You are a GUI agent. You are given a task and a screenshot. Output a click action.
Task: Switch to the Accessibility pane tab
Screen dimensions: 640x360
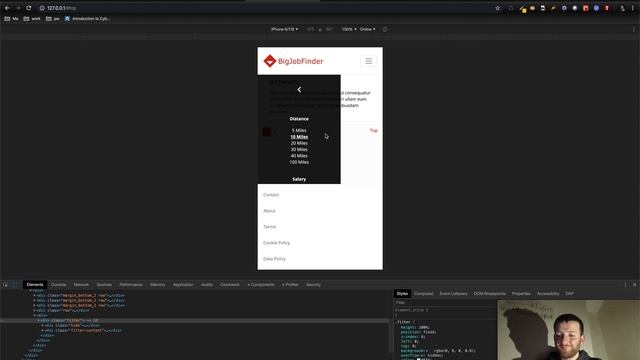pyautogui.click(x=548, y=293)
